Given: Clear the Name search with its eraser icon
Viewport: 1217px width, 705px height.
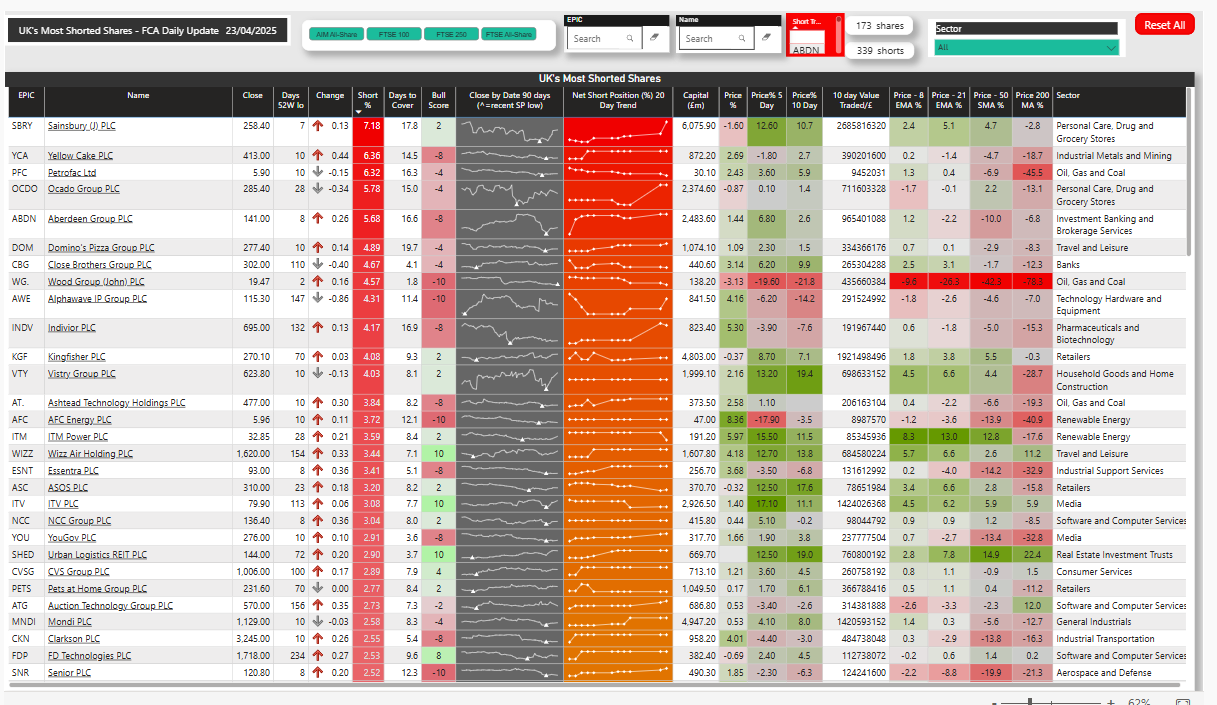Looking at the screenshot, I should point(766,38).
